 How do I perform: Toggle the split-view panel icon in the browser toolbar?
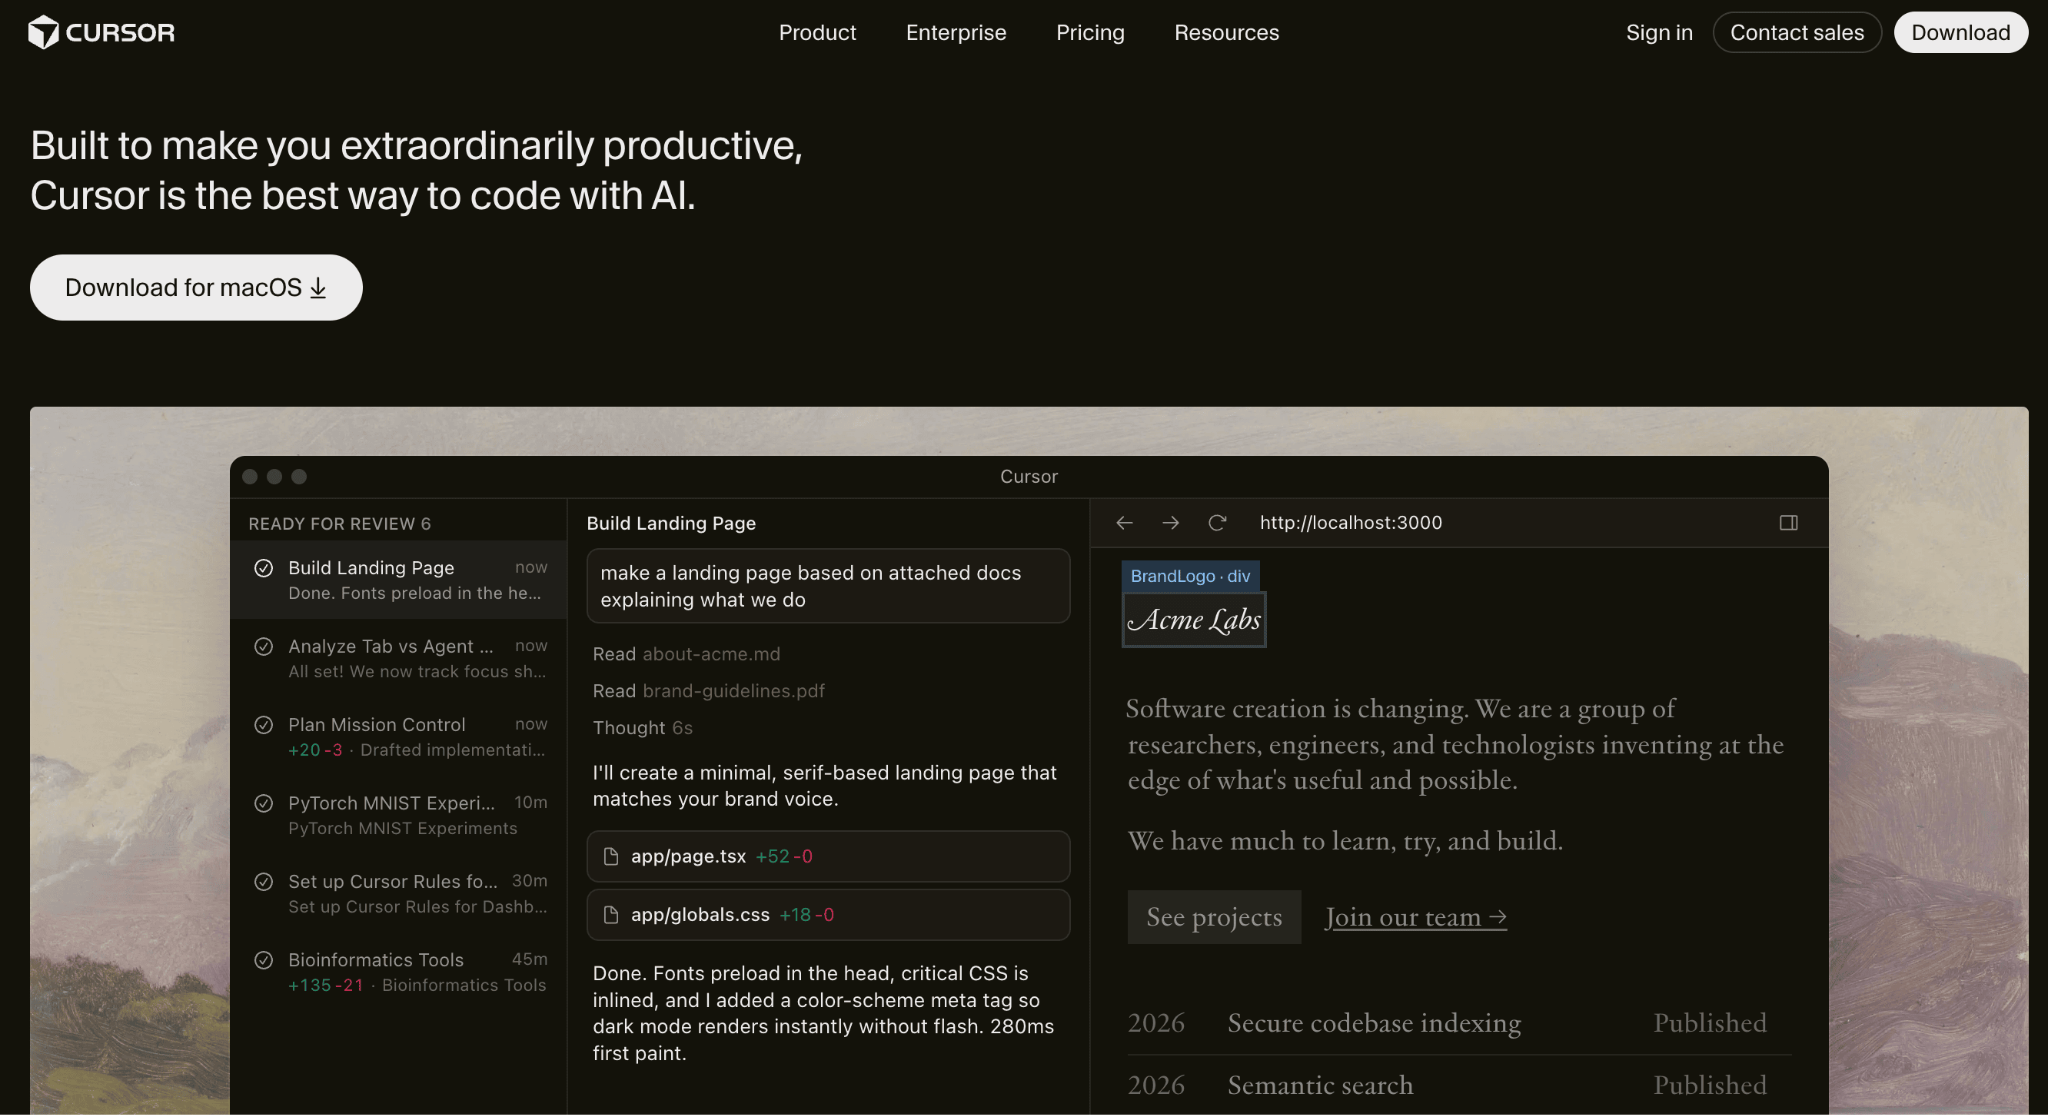click(1788, 522)
